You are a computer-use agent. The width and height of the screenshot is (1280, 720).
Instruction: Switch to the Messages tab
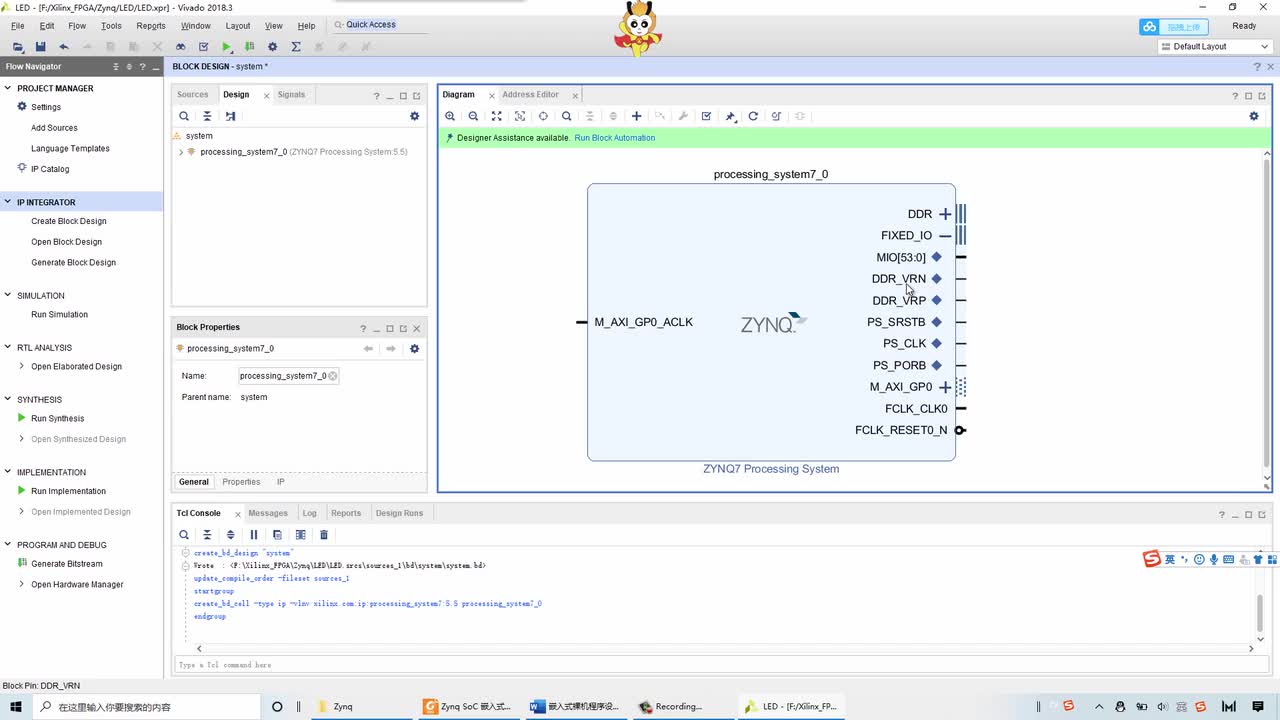[x=268, y=513]
